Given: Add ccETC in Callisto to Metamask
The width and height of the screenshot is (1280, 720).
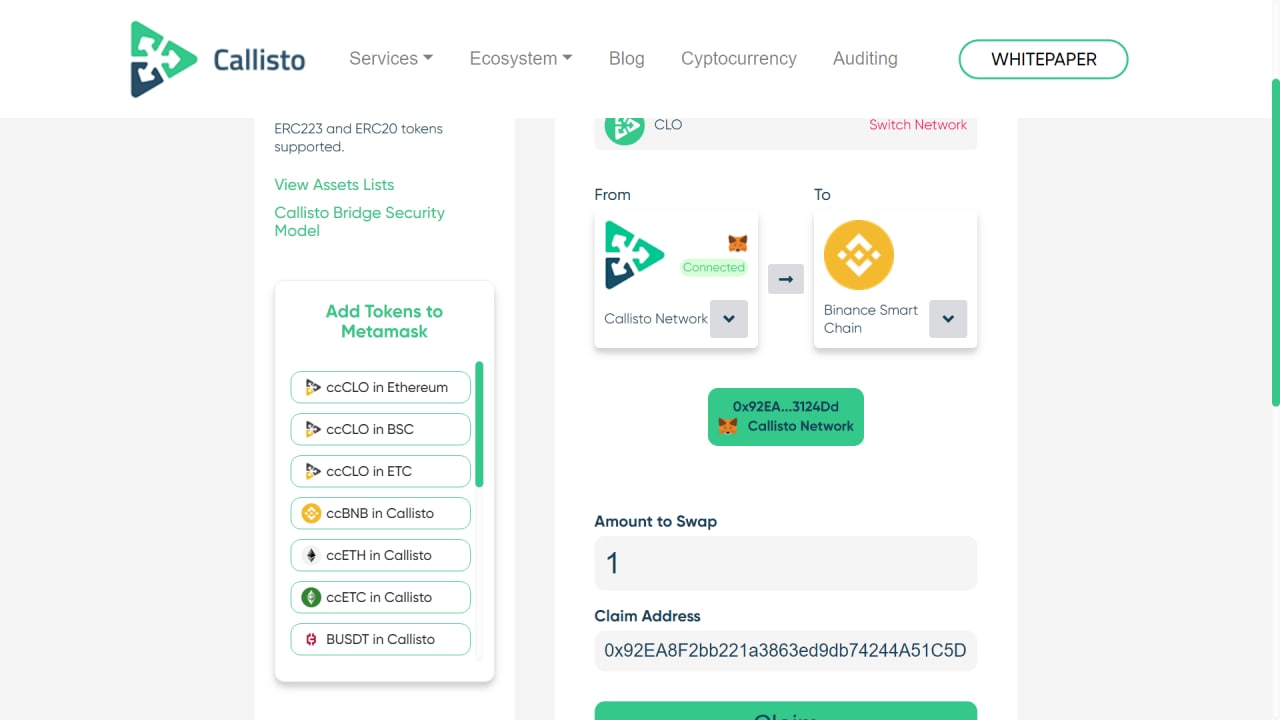Looking at the screenshot, I should point(380,597).
